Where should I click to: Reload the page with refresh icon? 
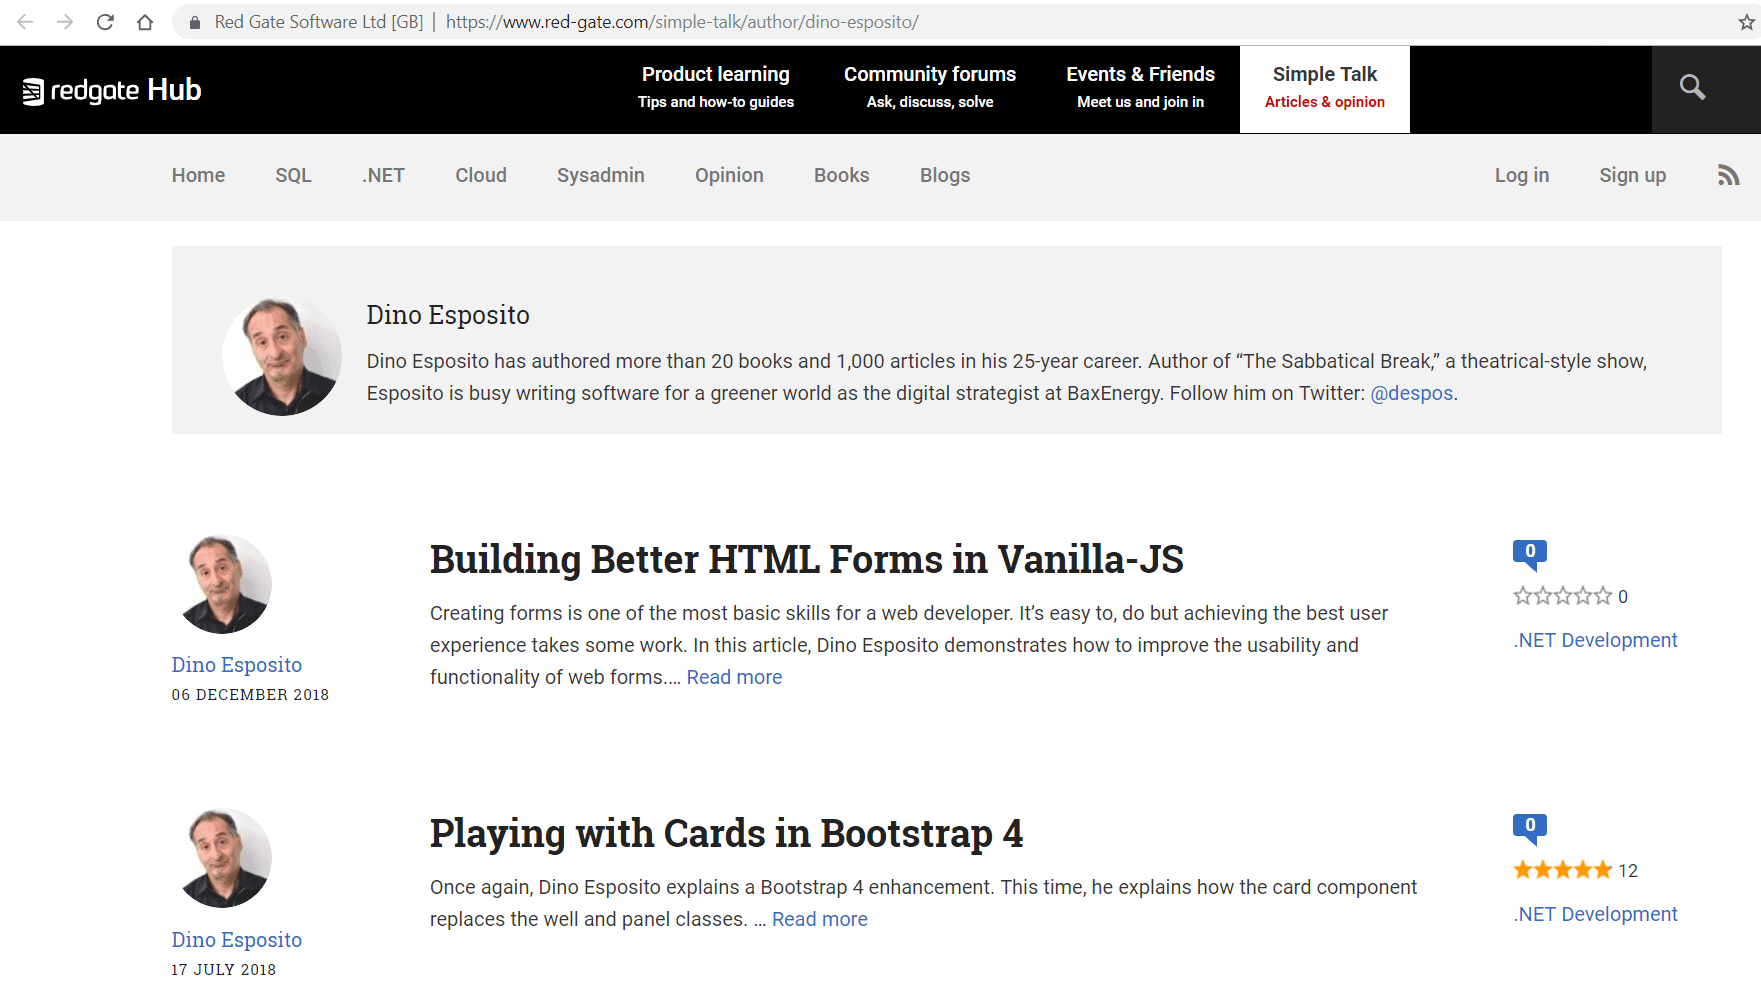(105, 22)
